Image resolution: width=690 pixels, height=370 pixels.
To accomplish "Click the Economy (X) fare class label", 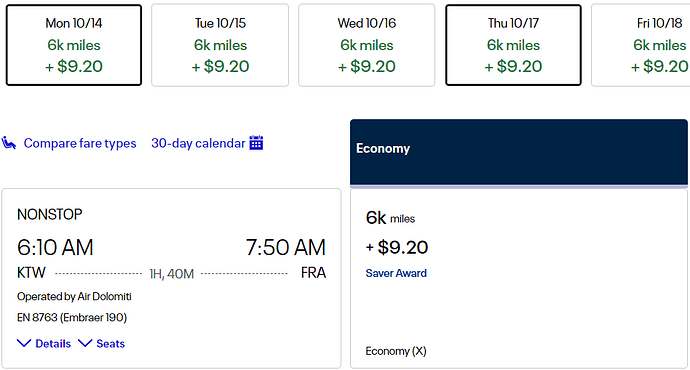I will [396, 351].
